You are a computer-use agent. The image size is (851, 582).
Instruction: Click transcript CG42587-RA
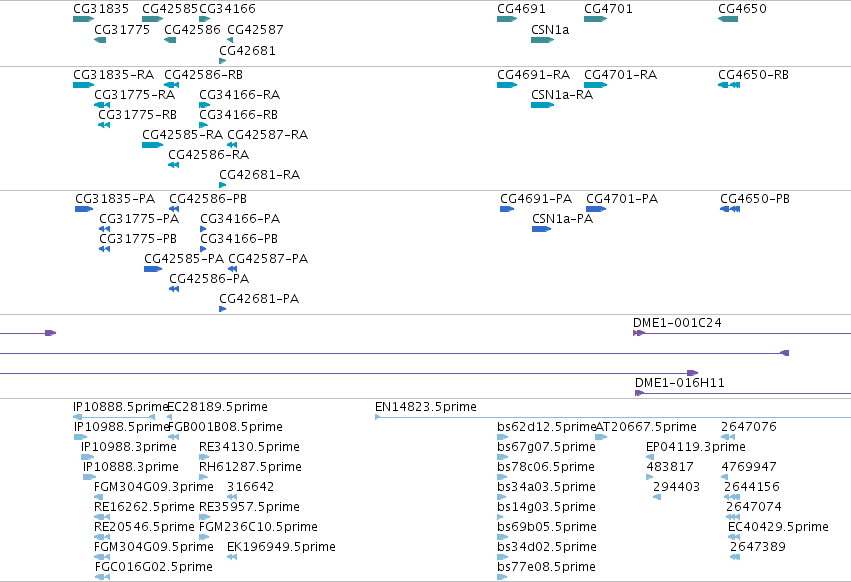[x=268, y=135]
